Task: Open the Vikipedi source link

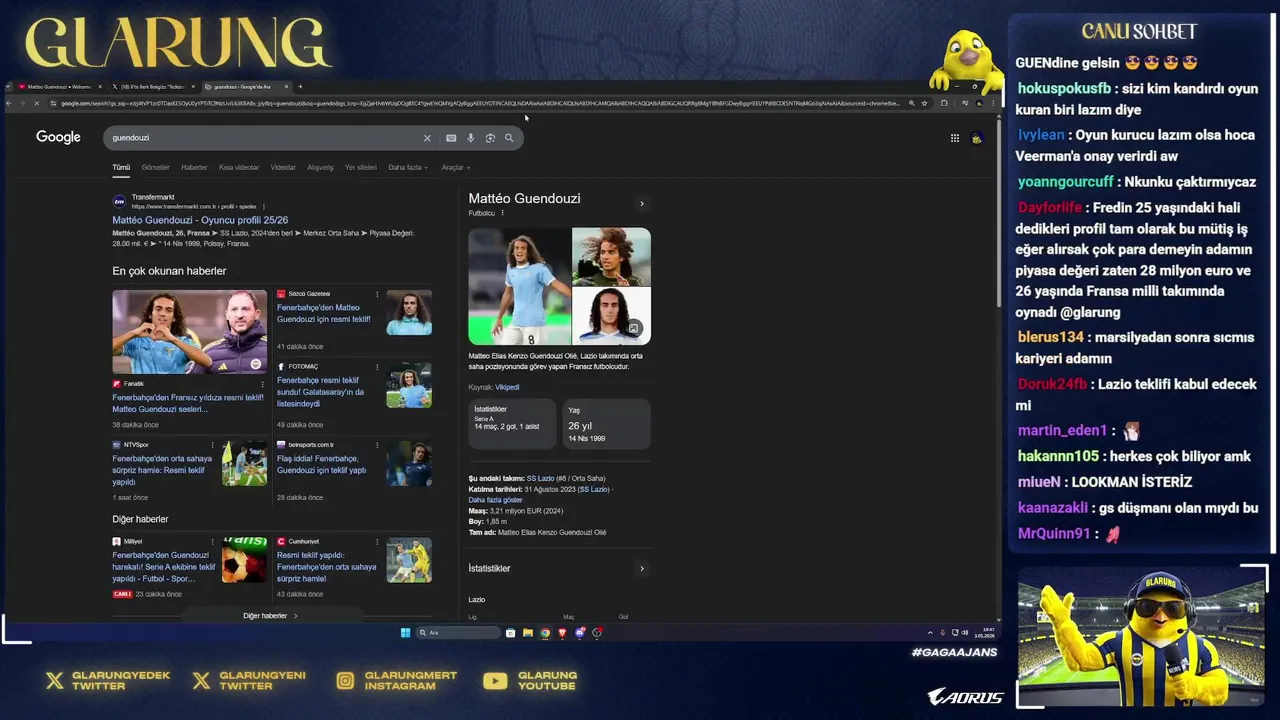Action: [507, 387]
